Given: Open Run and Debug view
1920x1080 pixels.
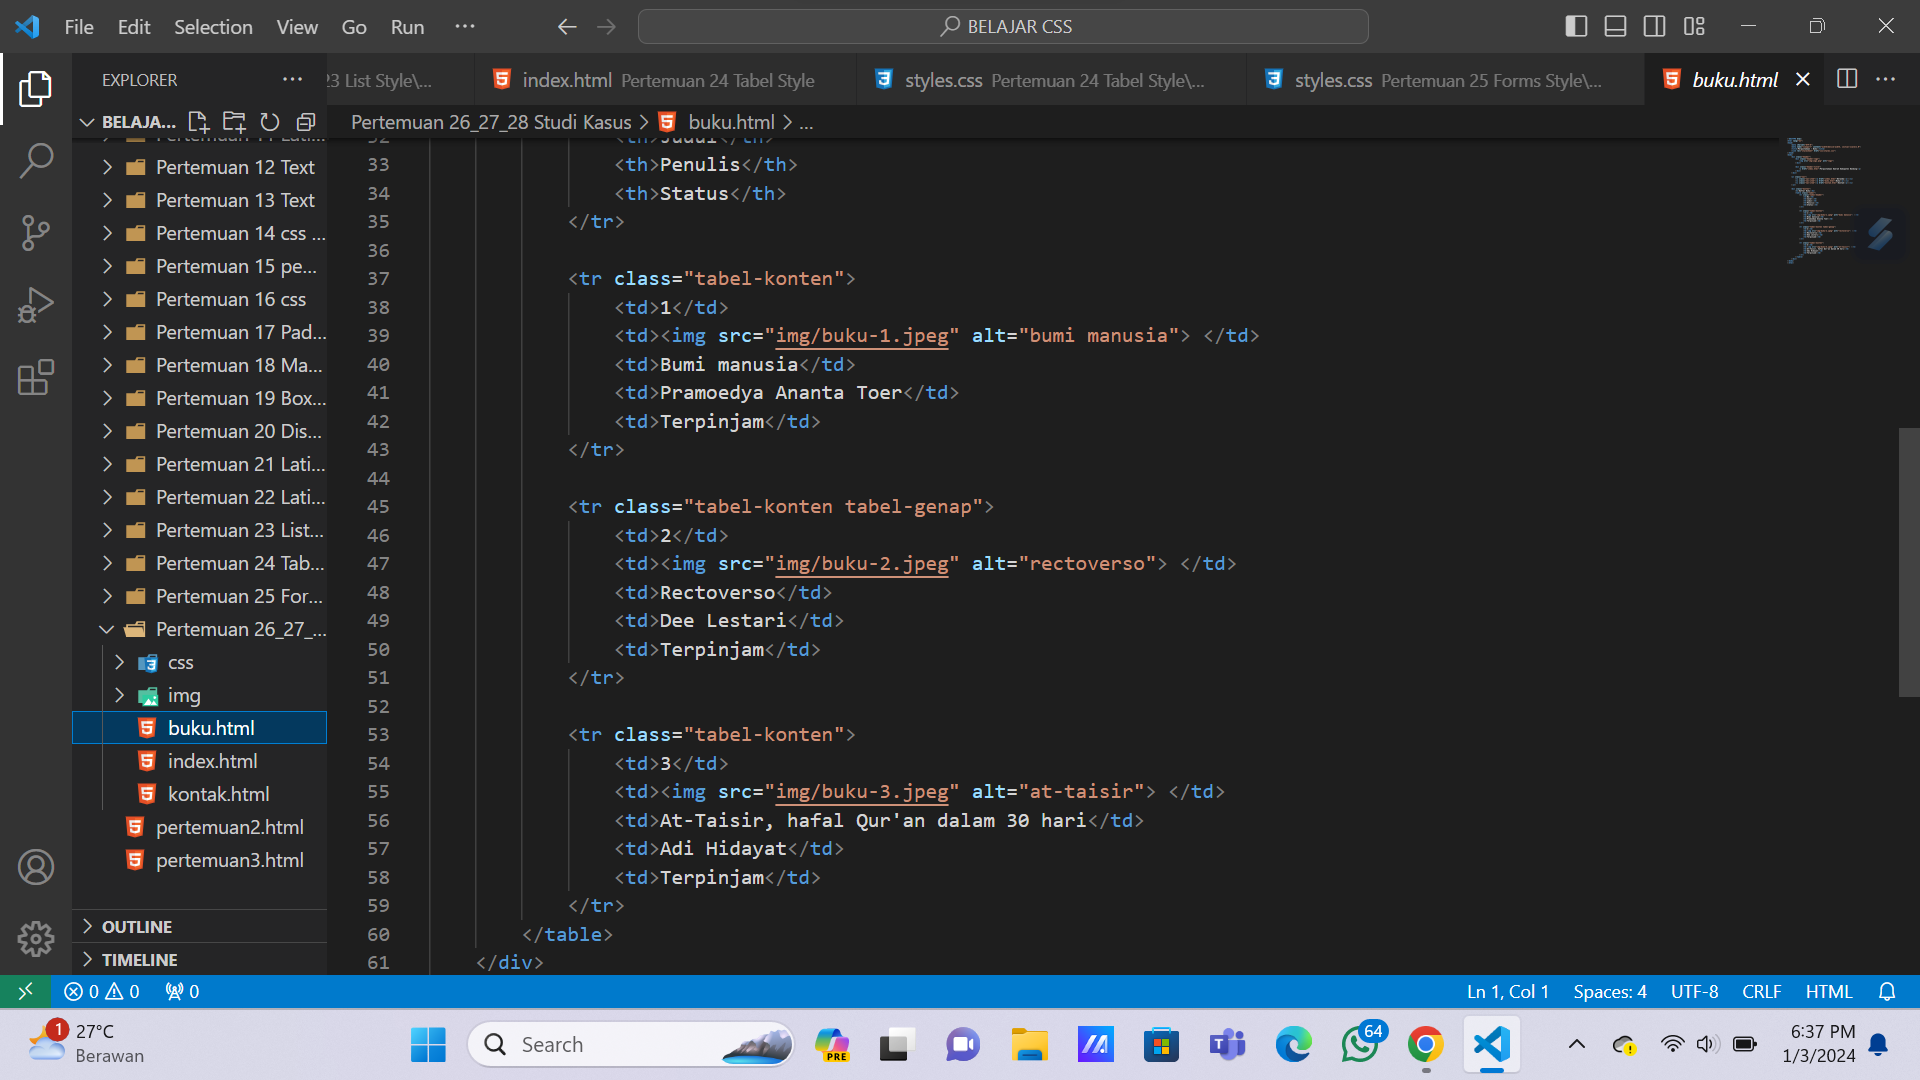Looking at the screenshot, I should pyautogui.click(x=36, y=305).
